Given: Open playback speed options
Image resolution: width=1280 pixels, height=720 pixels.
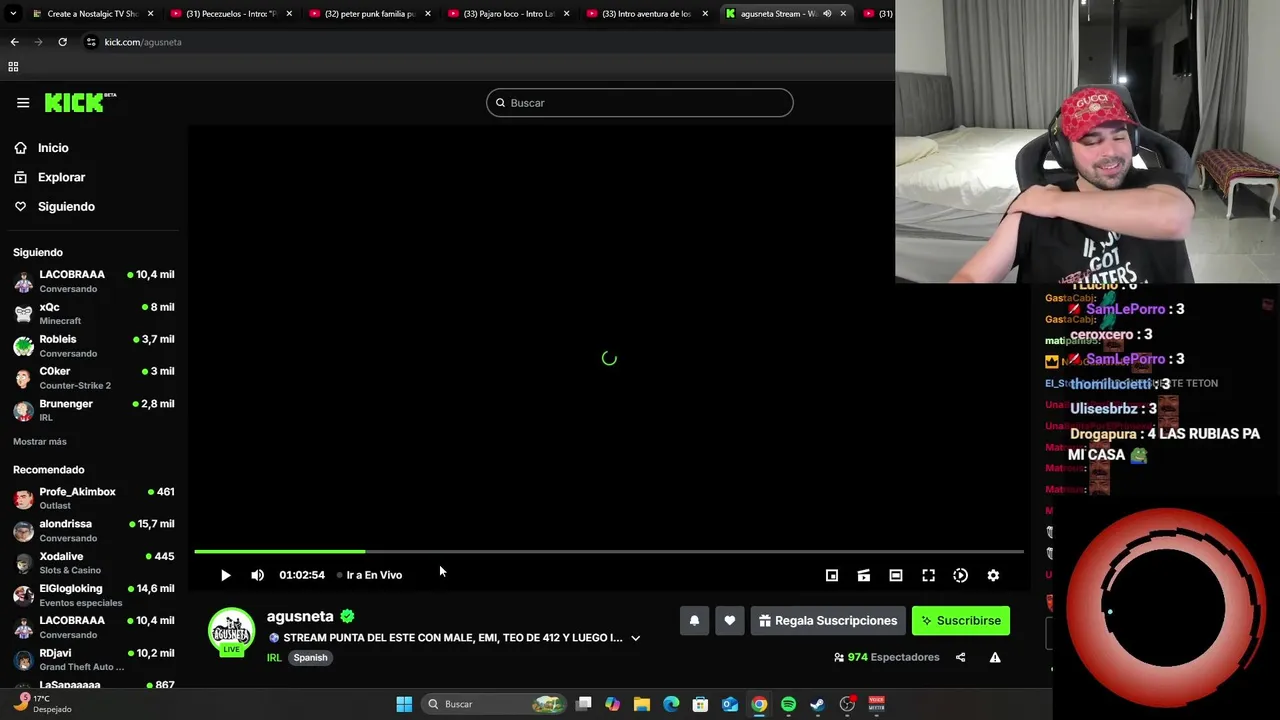Looking at the screenshot, I should tap(960, 575).
